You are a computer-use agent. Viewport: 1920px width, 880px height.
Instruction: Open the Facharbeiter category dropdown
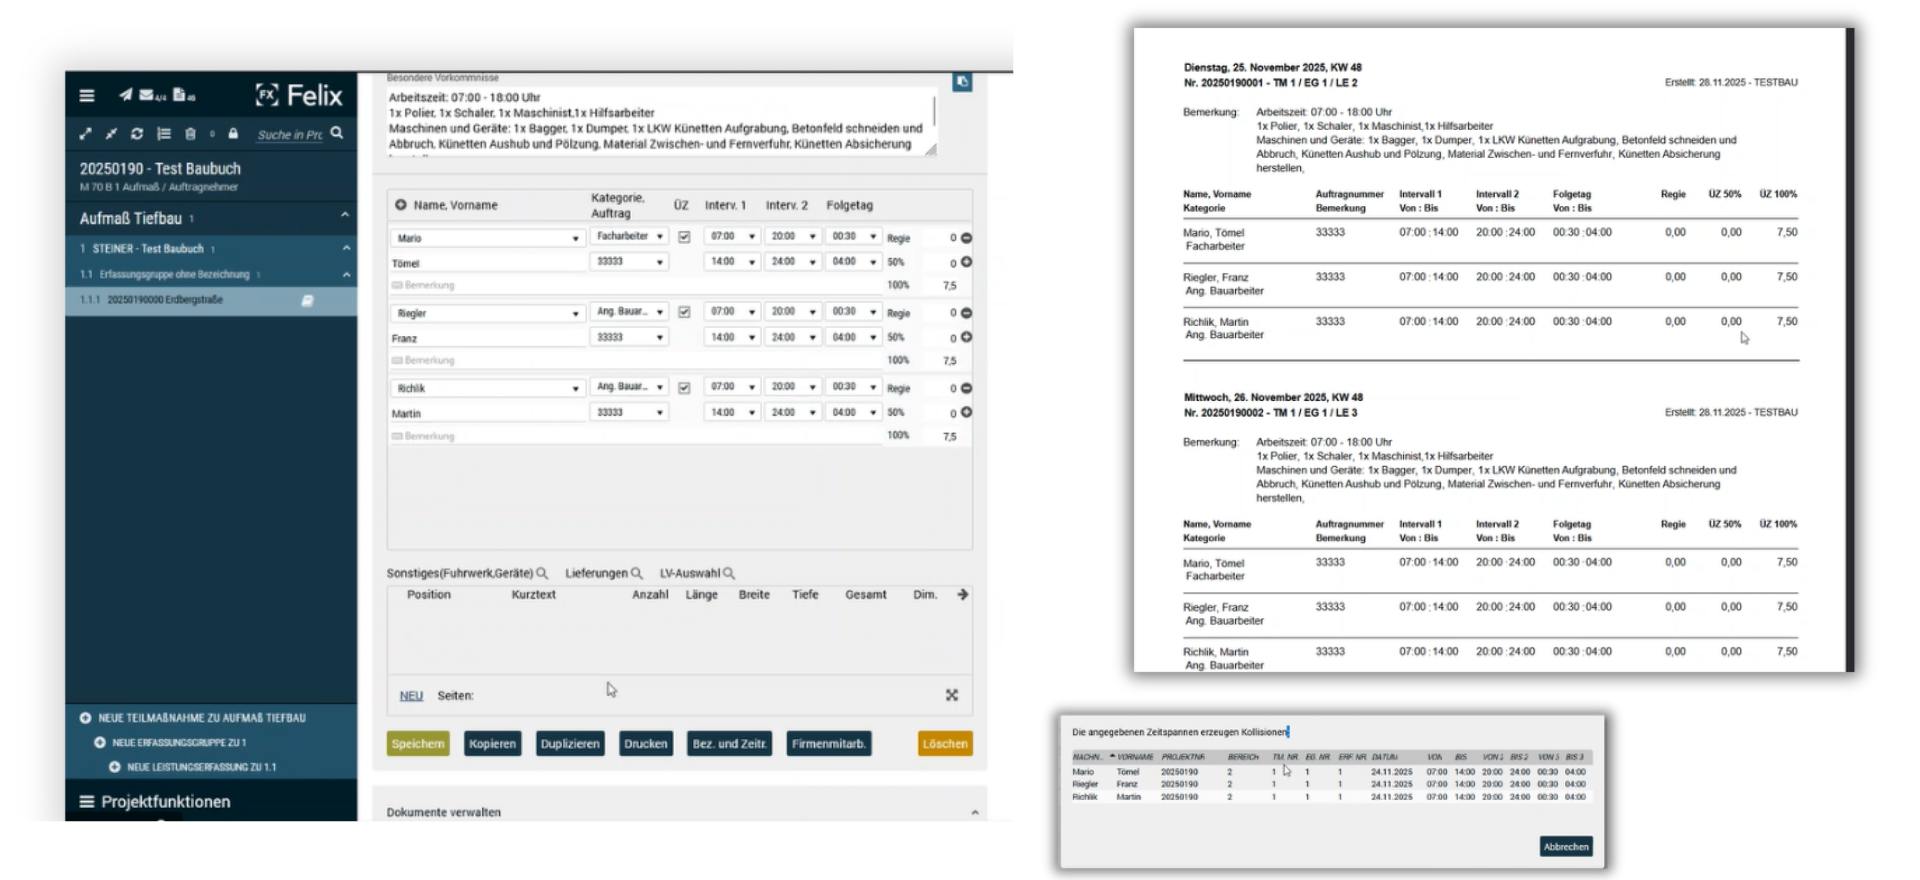click(x=629, y=237)
